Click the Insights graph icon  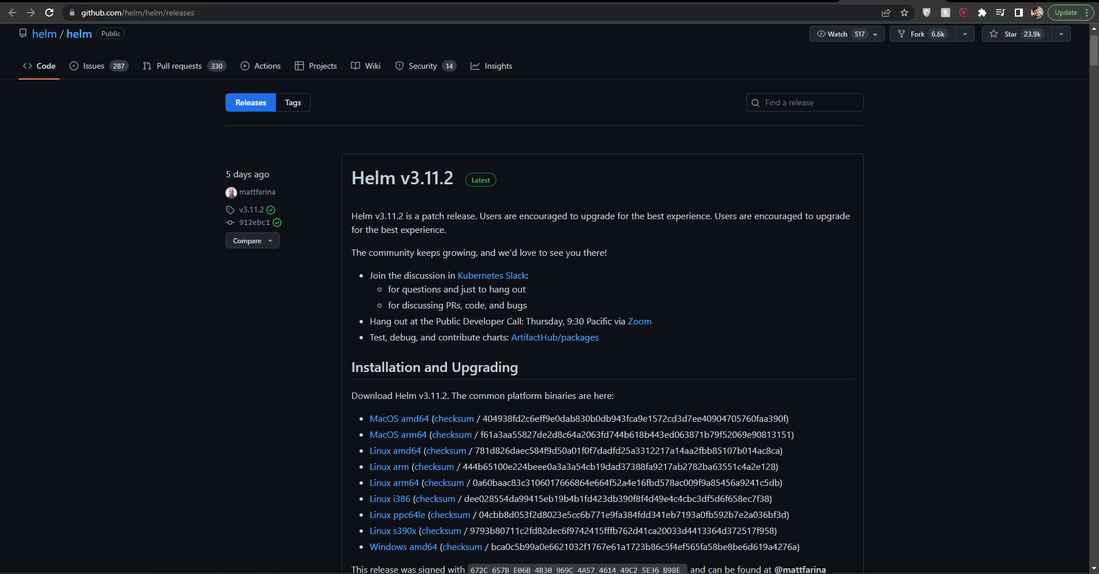(x=475, y=66)
